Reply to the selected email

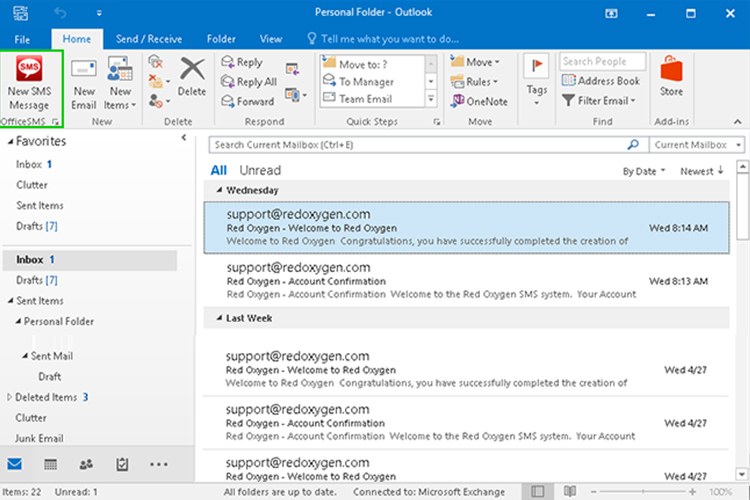pyautogui.click(x=242, y=62)
